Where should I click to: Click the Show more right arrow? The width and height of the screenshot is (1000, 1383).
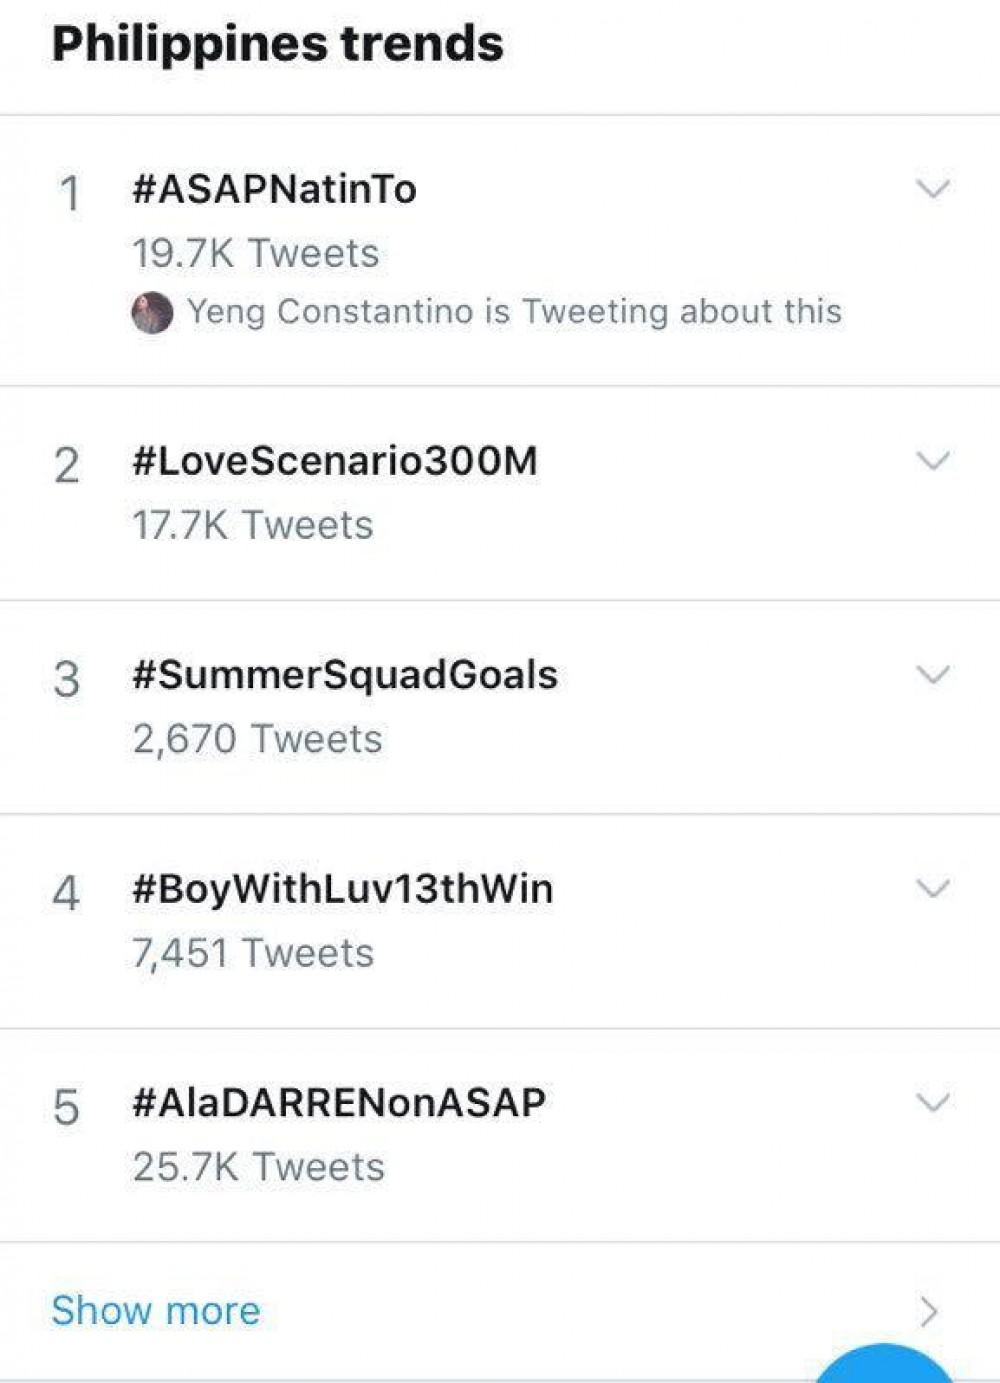coord(930,1311)
